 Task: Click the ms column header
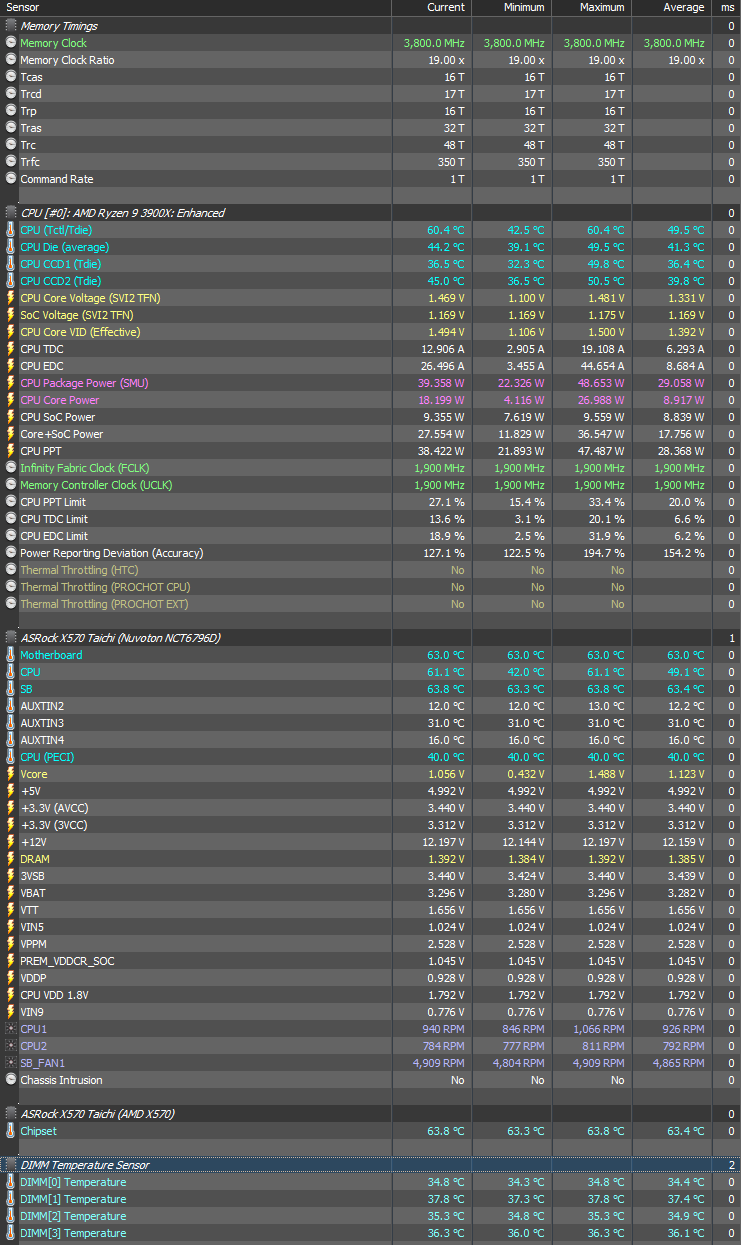coord(726,7)
